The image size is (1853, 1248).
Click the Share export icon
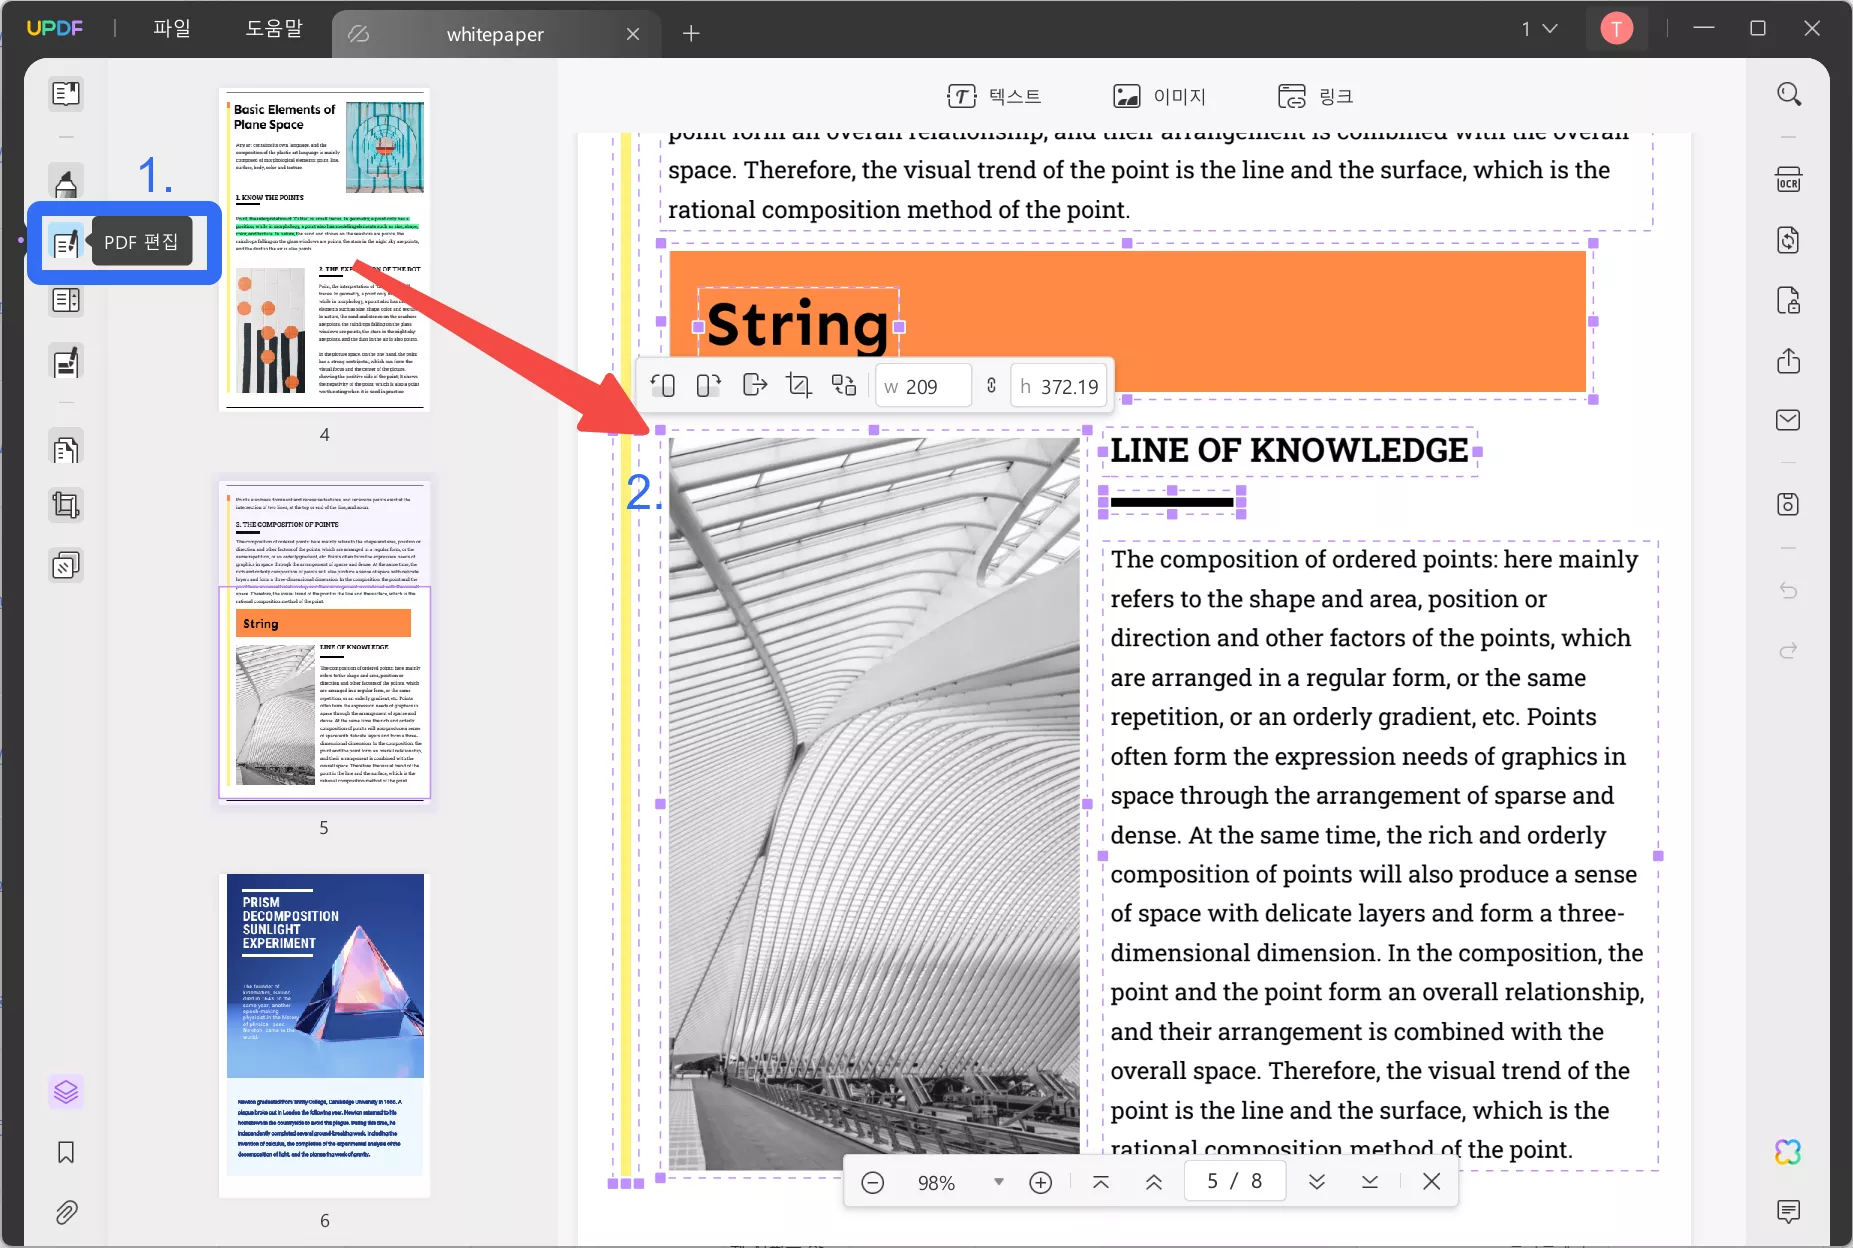coord(1788,360)
